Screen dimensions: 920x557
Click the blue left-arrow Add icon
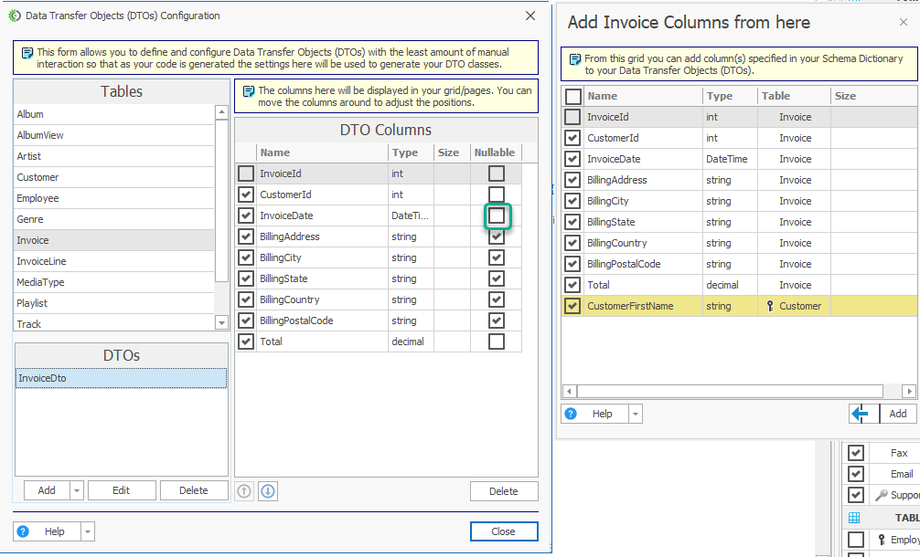pyautogui.click(x=860, y=414)
